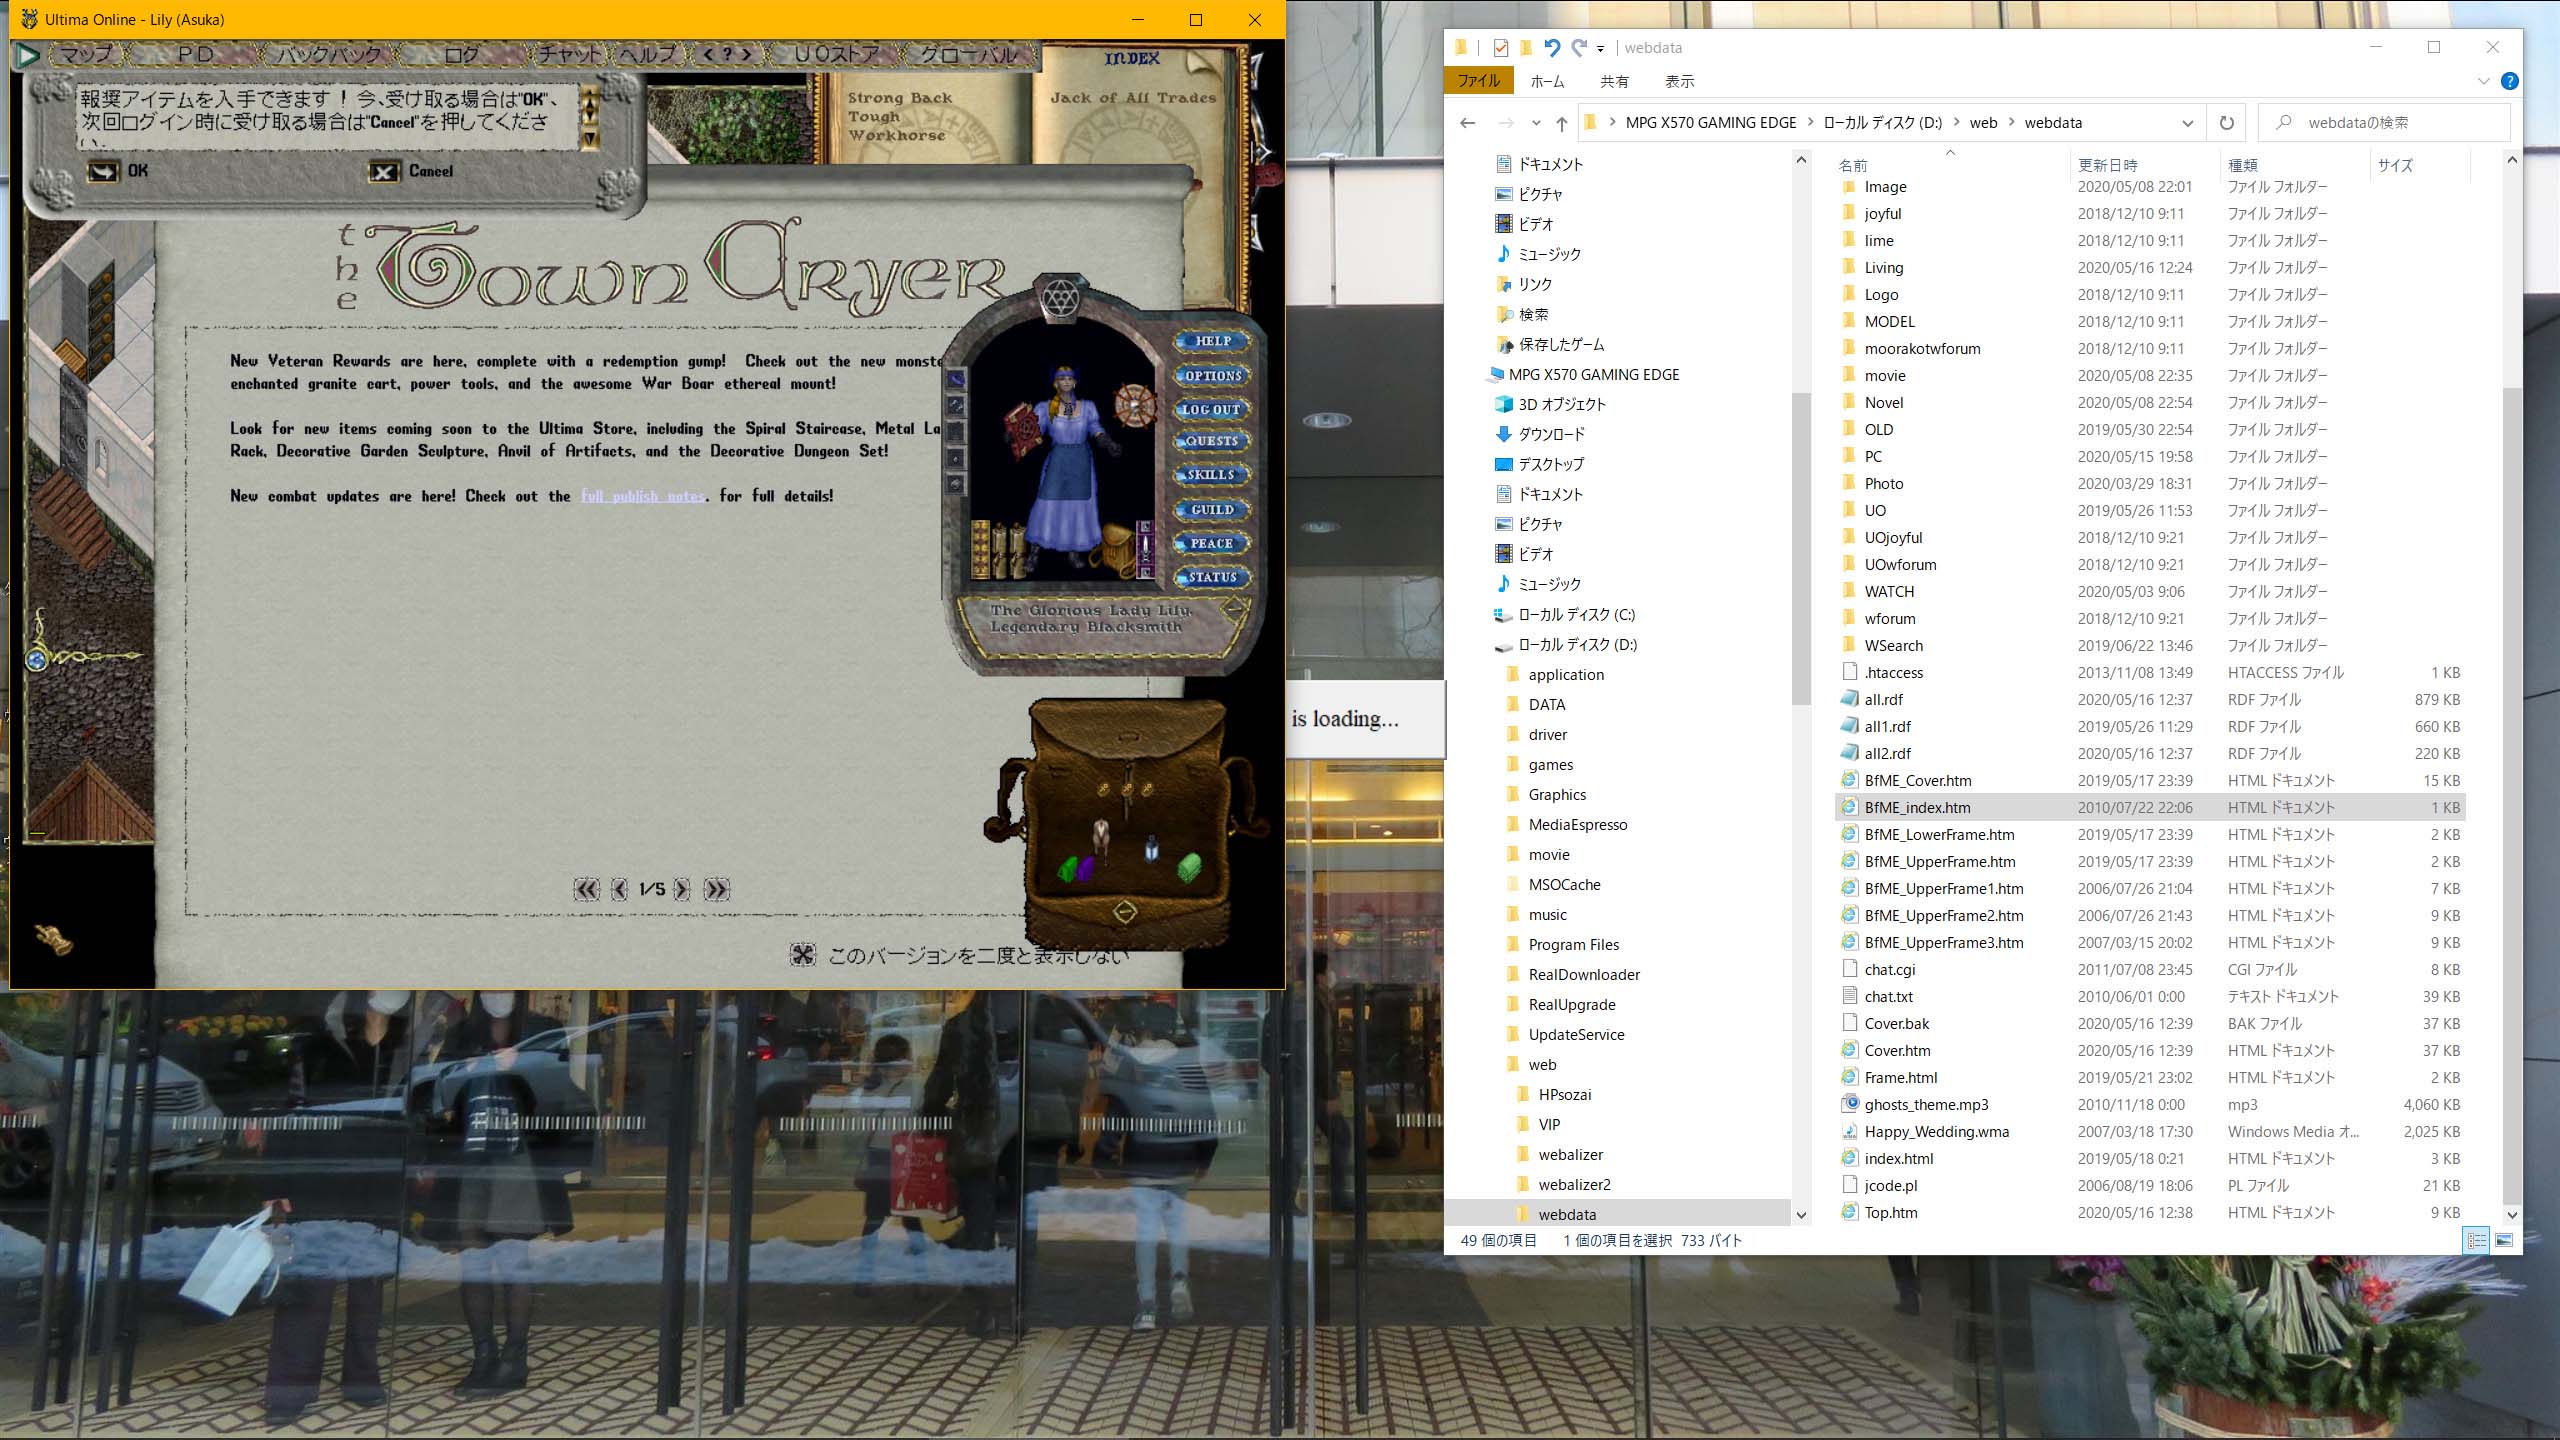Open recent locations dropdown in Explorer
The image size is (2560, 1440).
pyautogui.click(x=1536, y=123)
